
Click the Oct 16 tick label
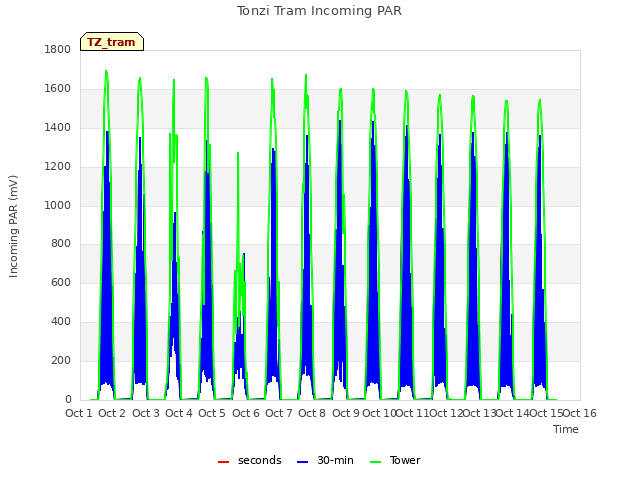[580, 413]
